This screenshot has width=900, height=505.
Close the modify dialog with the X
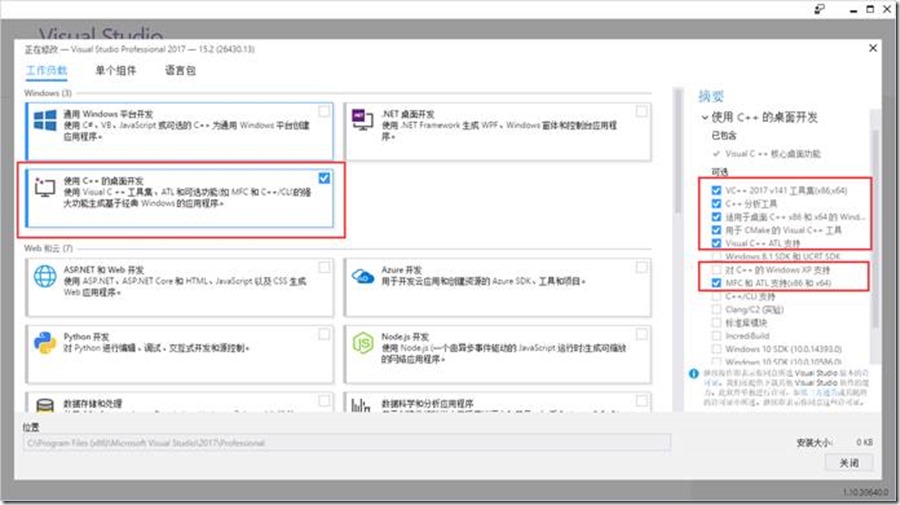tap(872, 48)
